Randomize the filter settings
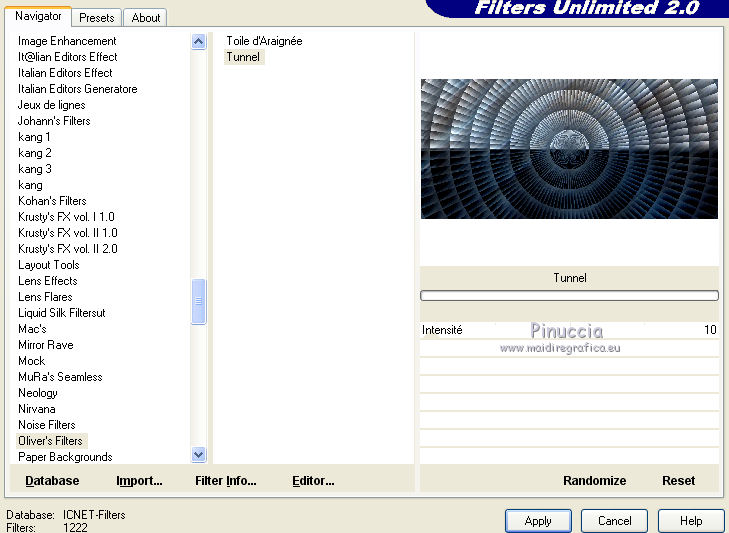This screenshot has width=729, height=533. tap(594, 480)
